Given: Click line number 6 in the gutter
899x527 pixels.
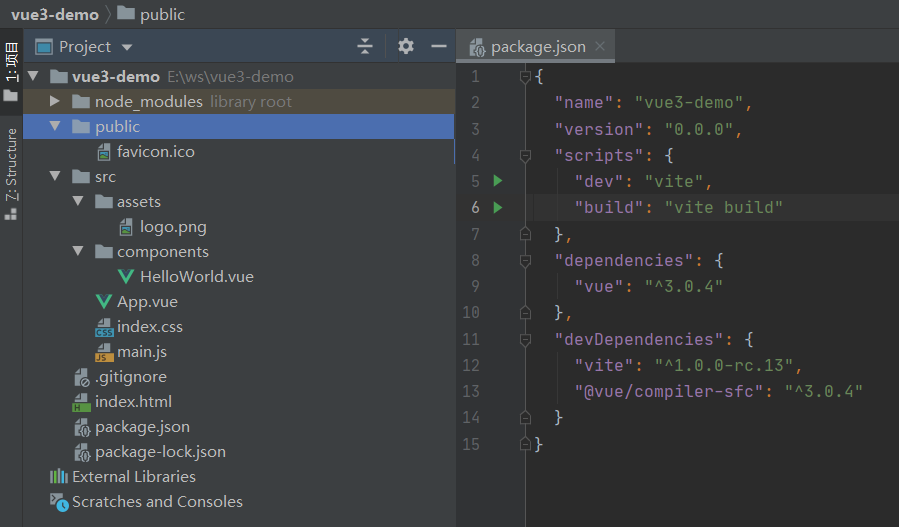Looking at the screenshot, I should pyautogui.click(x=475, y=207).
